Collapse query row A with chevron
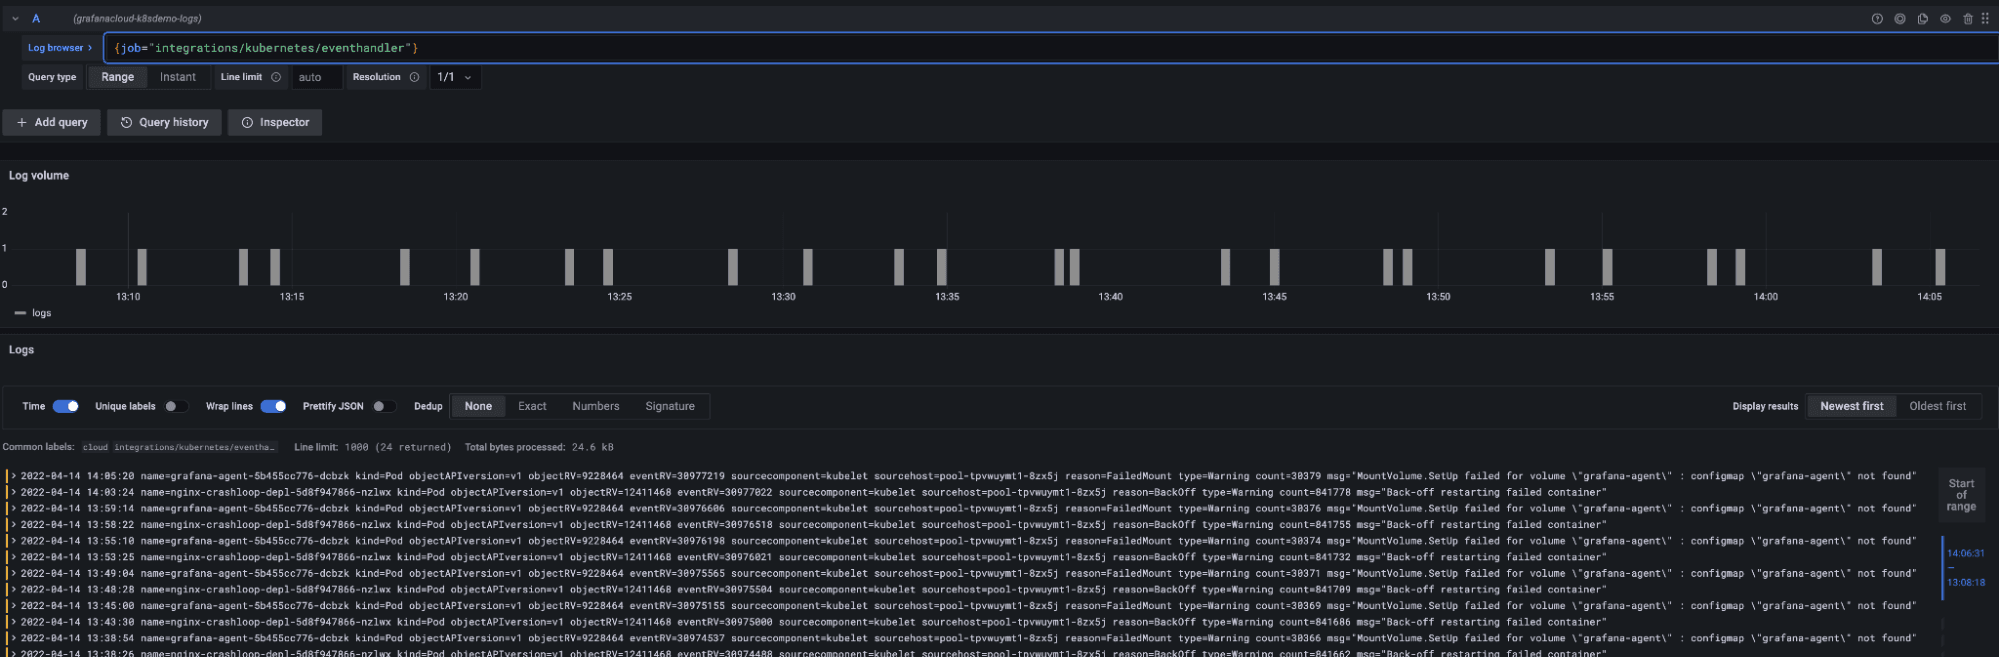Screen dimensions: 1999x657 tap(15, 19)
